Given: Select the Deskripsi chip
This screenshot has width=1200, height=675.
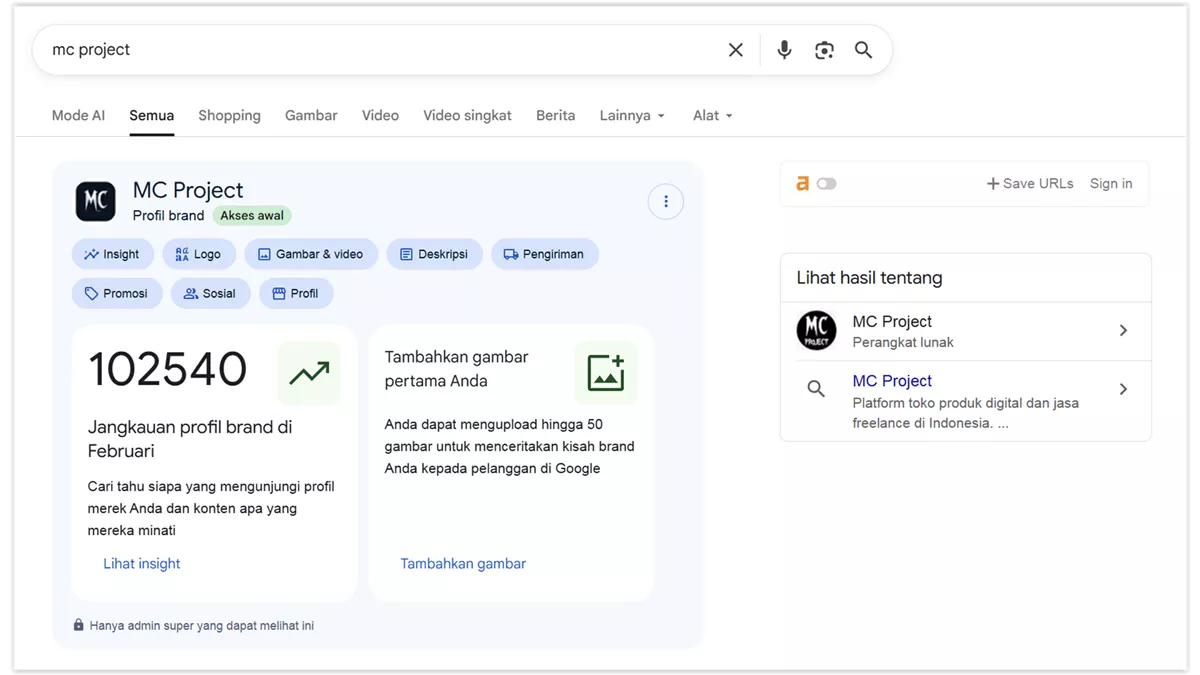Looking at the screenshot, I should 434,254.
